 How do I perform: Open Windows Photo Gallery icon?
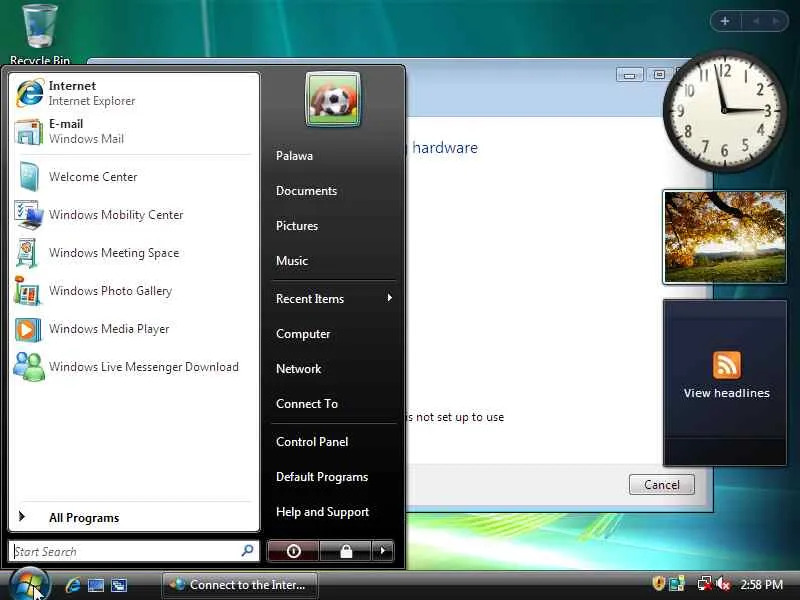point(28,291)
